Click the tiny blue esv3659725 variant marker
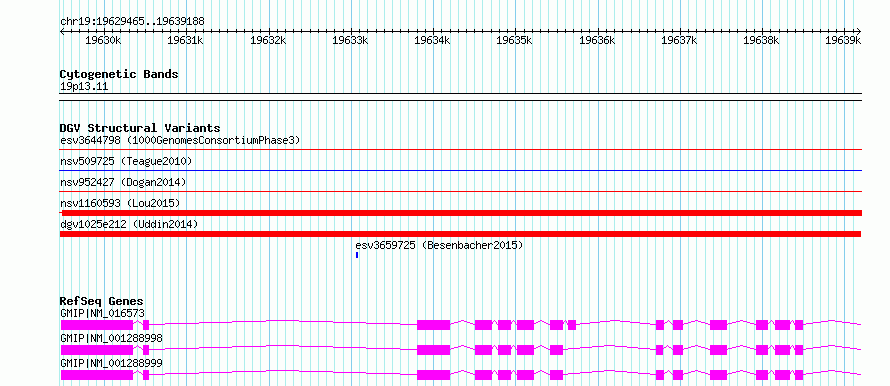Image resolution: width=890 pixels, height=386 pixels. point(357,255)
